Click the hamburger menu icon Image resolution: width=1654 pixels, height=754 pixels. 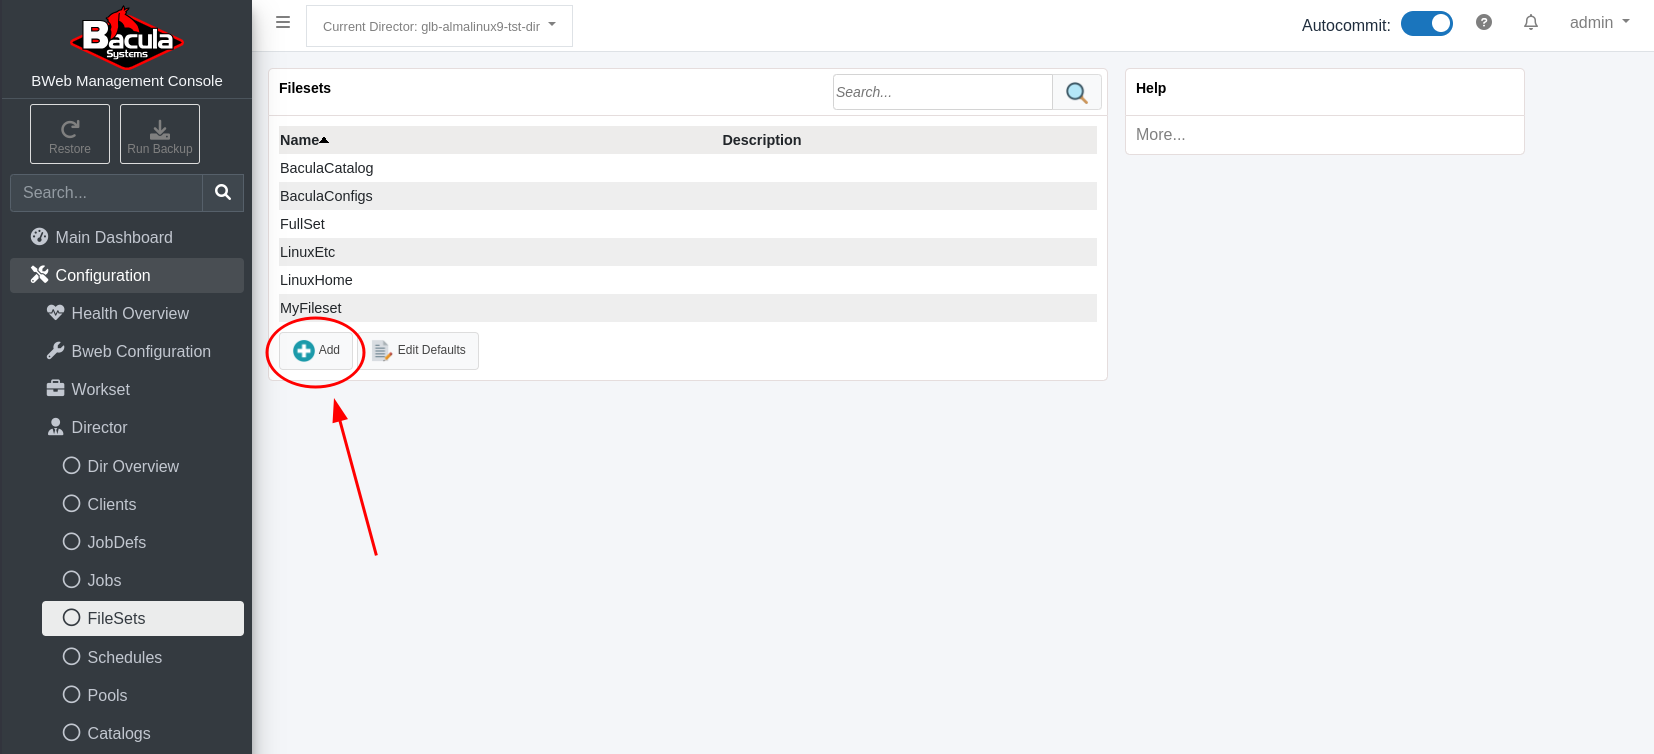tap(283, 22)
